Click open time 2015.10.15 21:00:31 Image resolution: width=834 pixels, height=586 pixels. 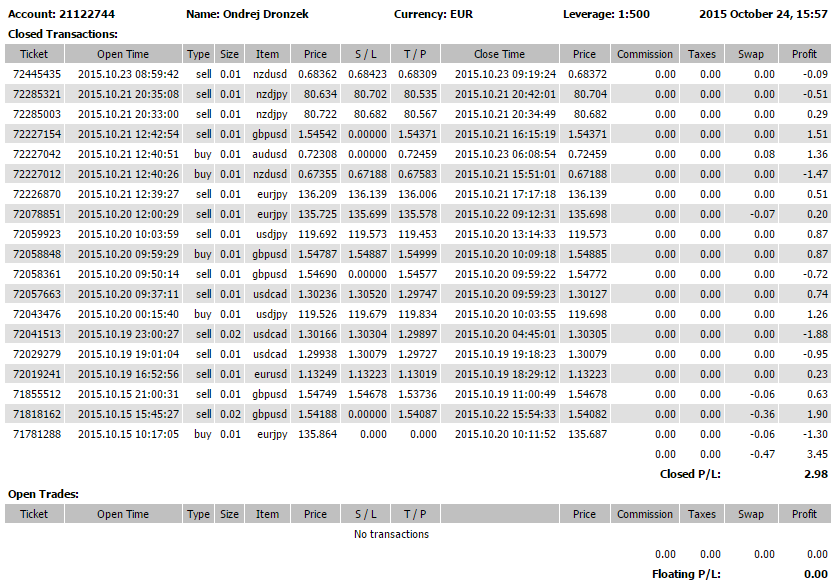[x=128, y=394]
